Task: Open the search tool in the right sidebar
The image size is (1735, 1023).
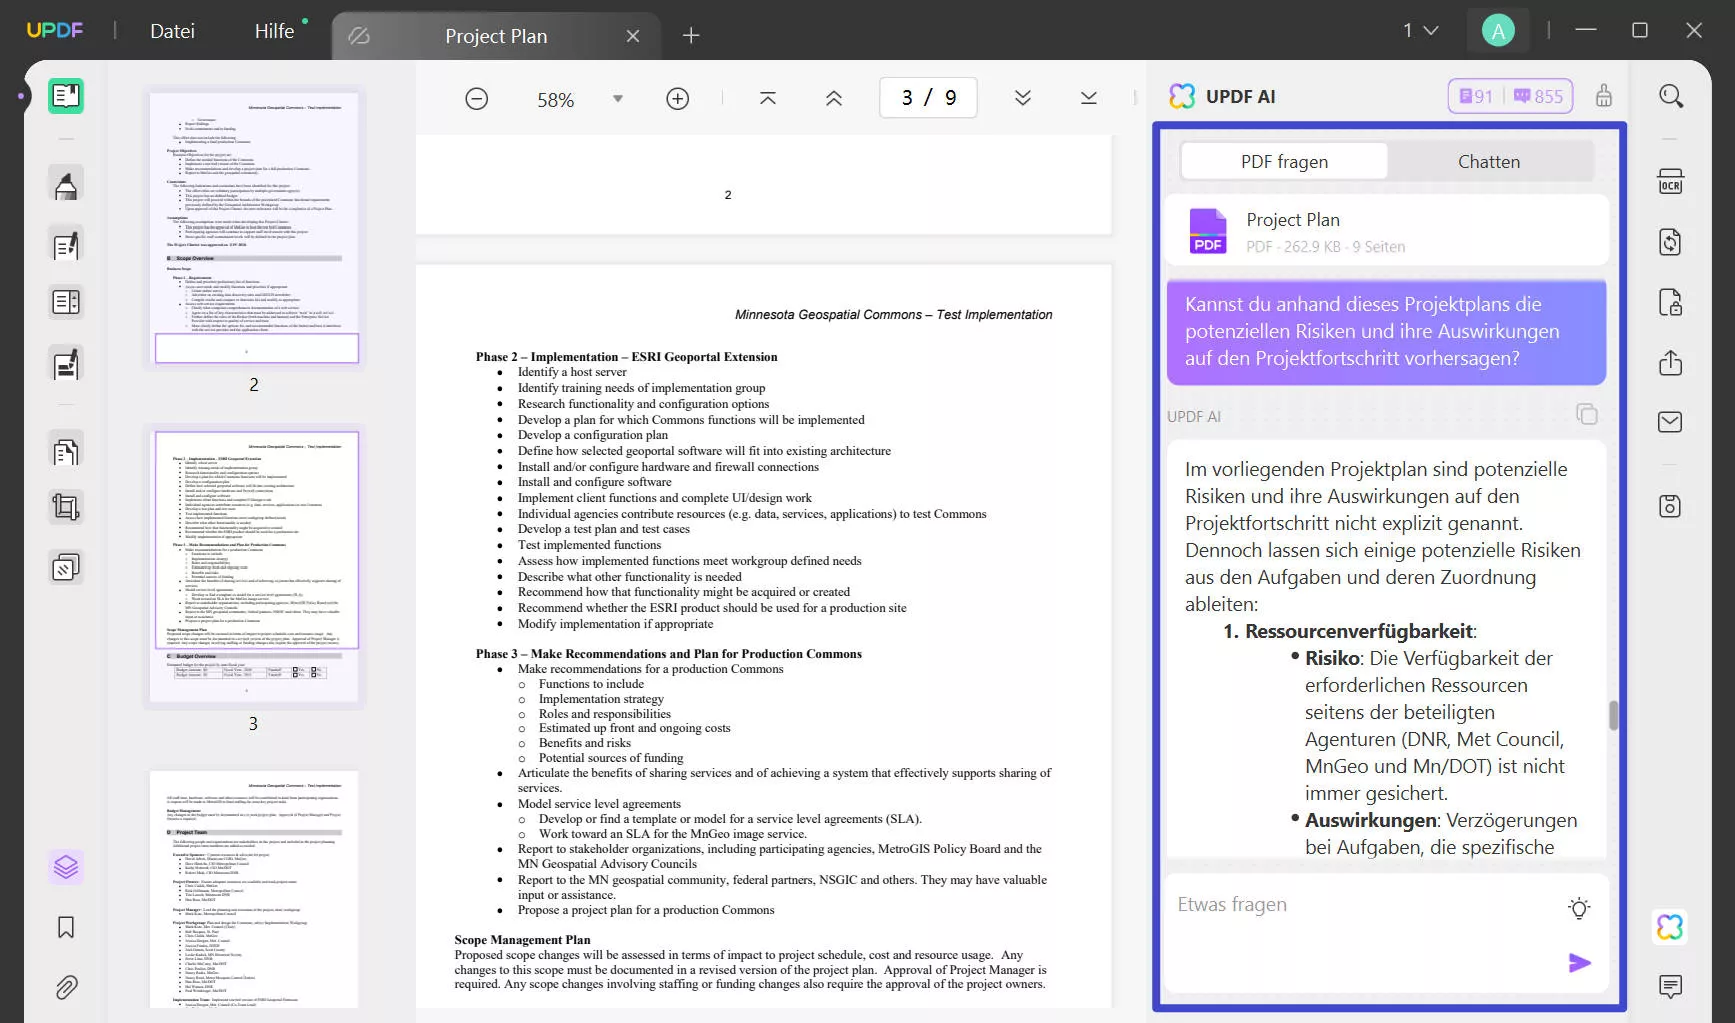Action: (x=1671, y=96)
